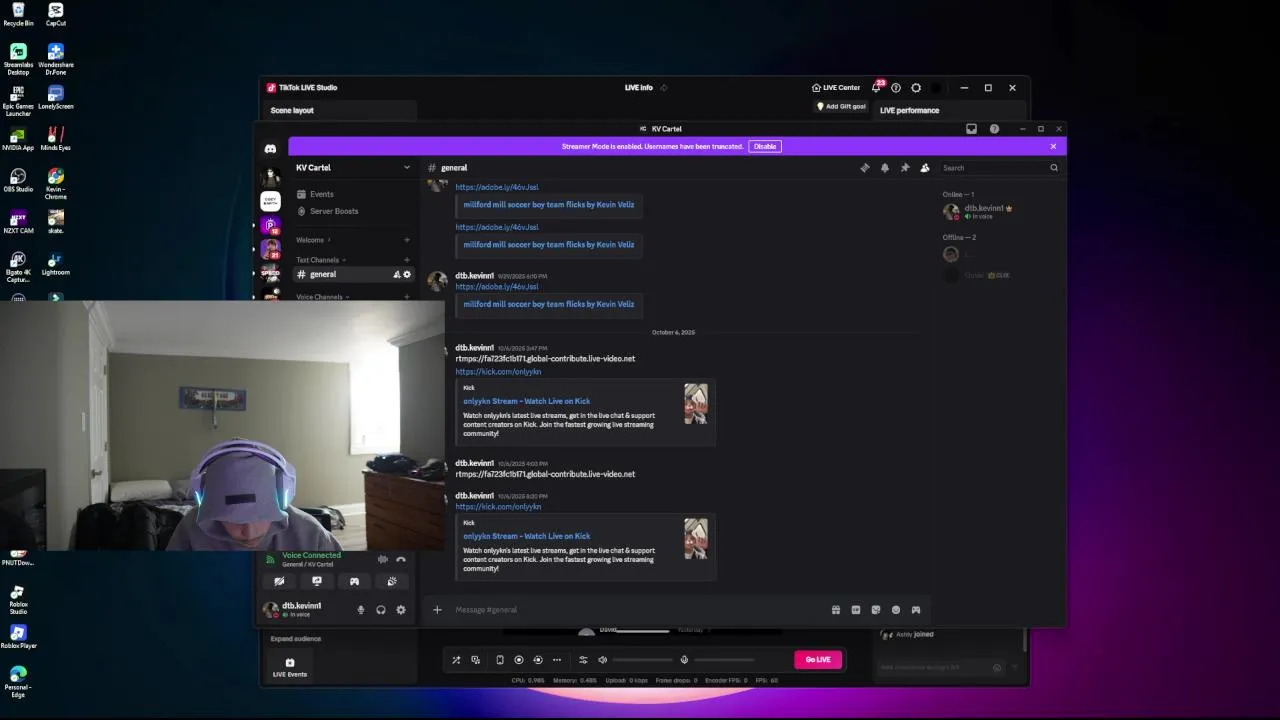Open the KV Cartel server dropdown
The height and width of the screenshot is (720, 1280).
pyautogui.click(x=352, y=168)
